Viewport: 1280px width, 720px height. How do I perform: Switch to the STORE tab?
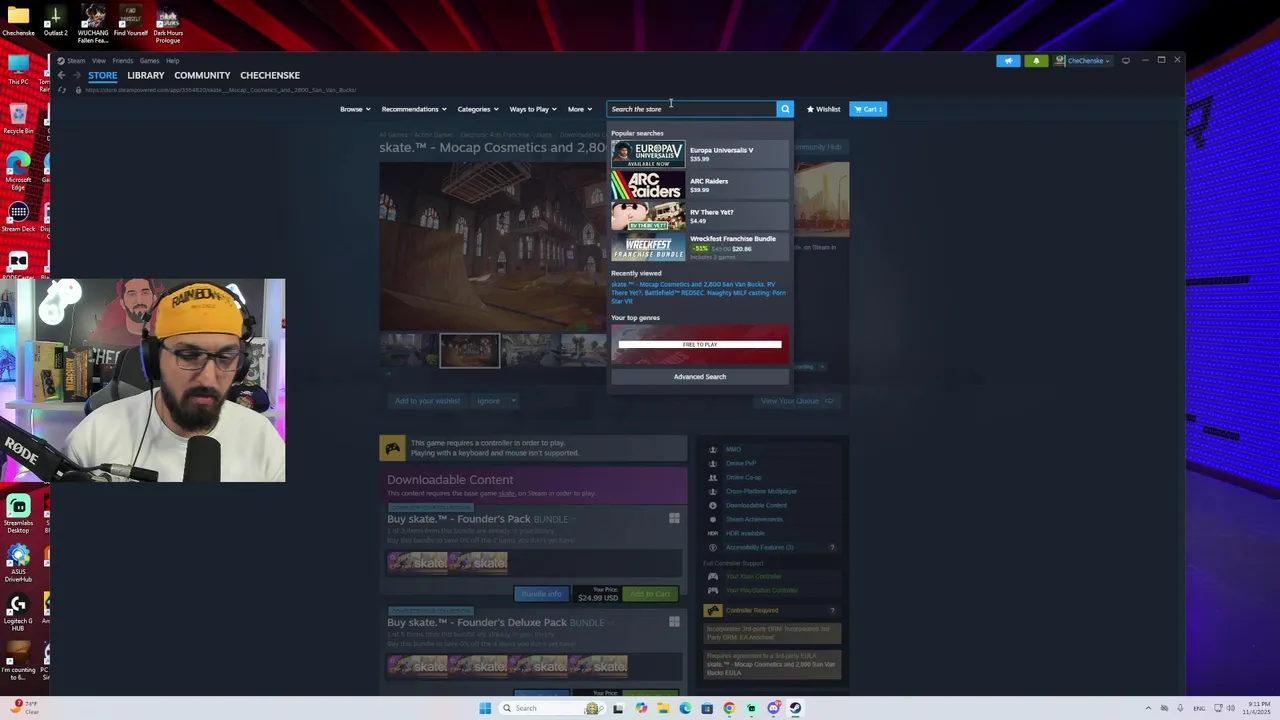pyautogui.click(x=102, y=75)
